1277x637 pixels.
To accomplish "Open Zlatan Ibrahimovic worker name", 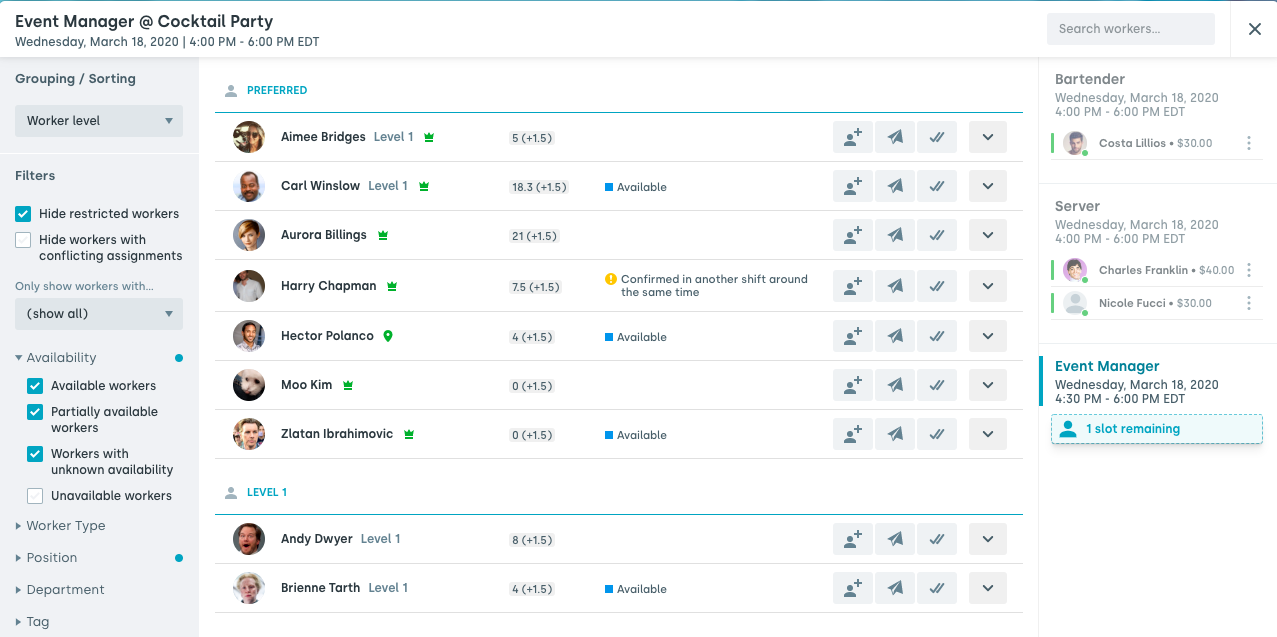I will [x=337, y=434].
